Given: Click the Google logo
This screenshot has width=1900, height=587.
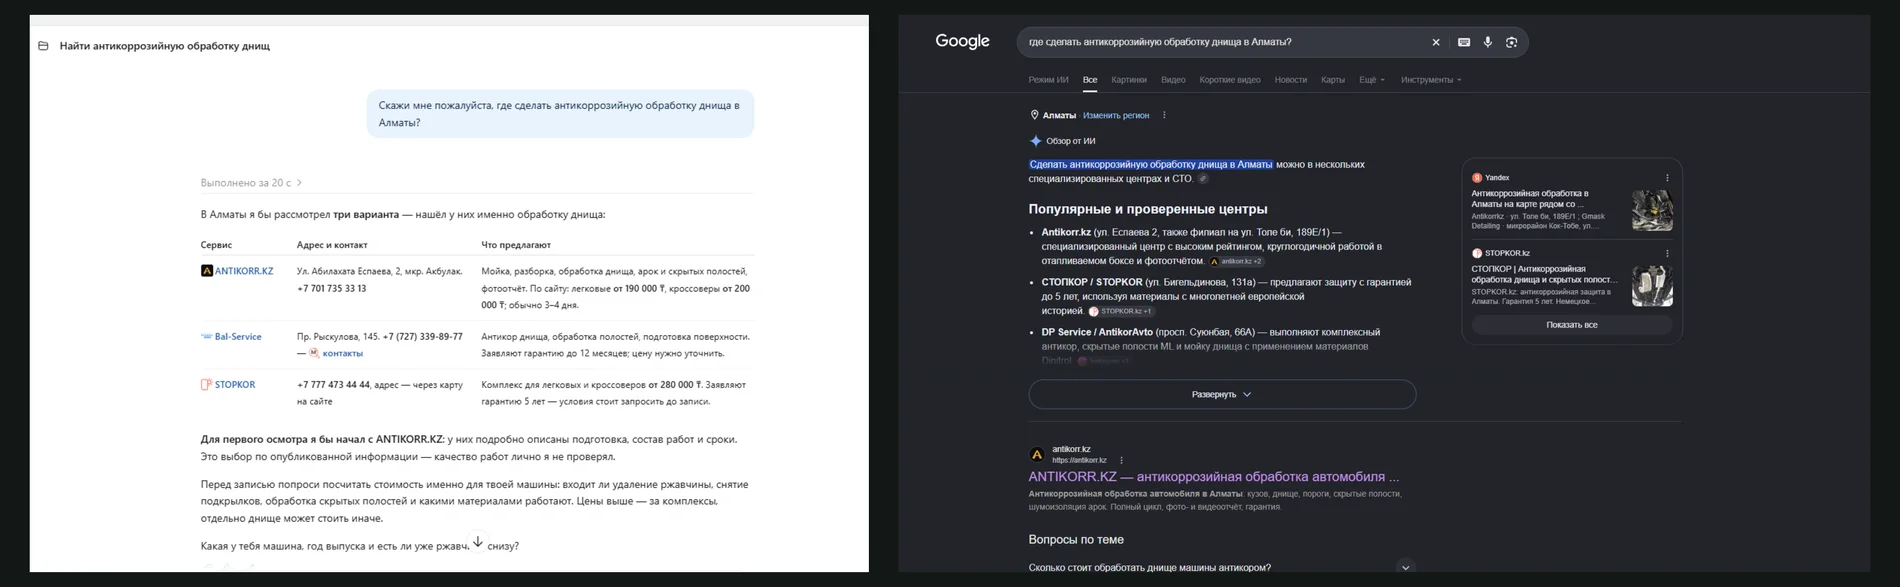Looking at the screenshot, I should pyautogui.click(x=962, y=41).
